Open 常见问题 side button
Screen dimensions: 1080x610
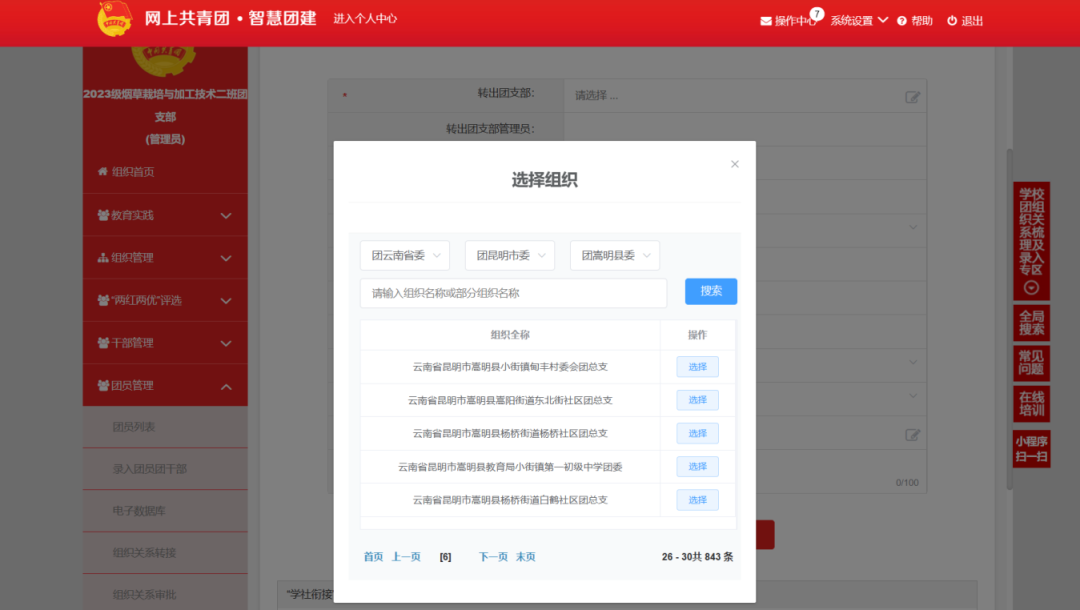coord(1032,363)
